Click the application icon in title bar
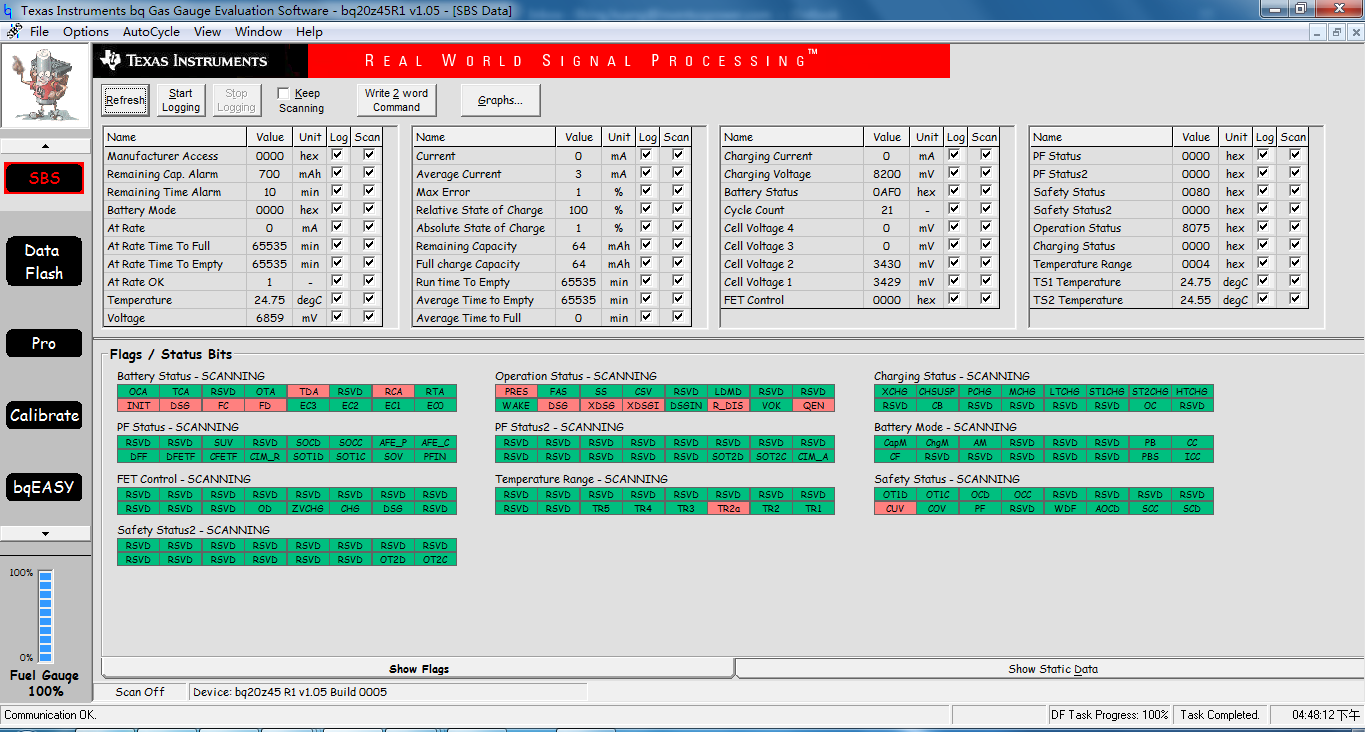 point(10,10)
